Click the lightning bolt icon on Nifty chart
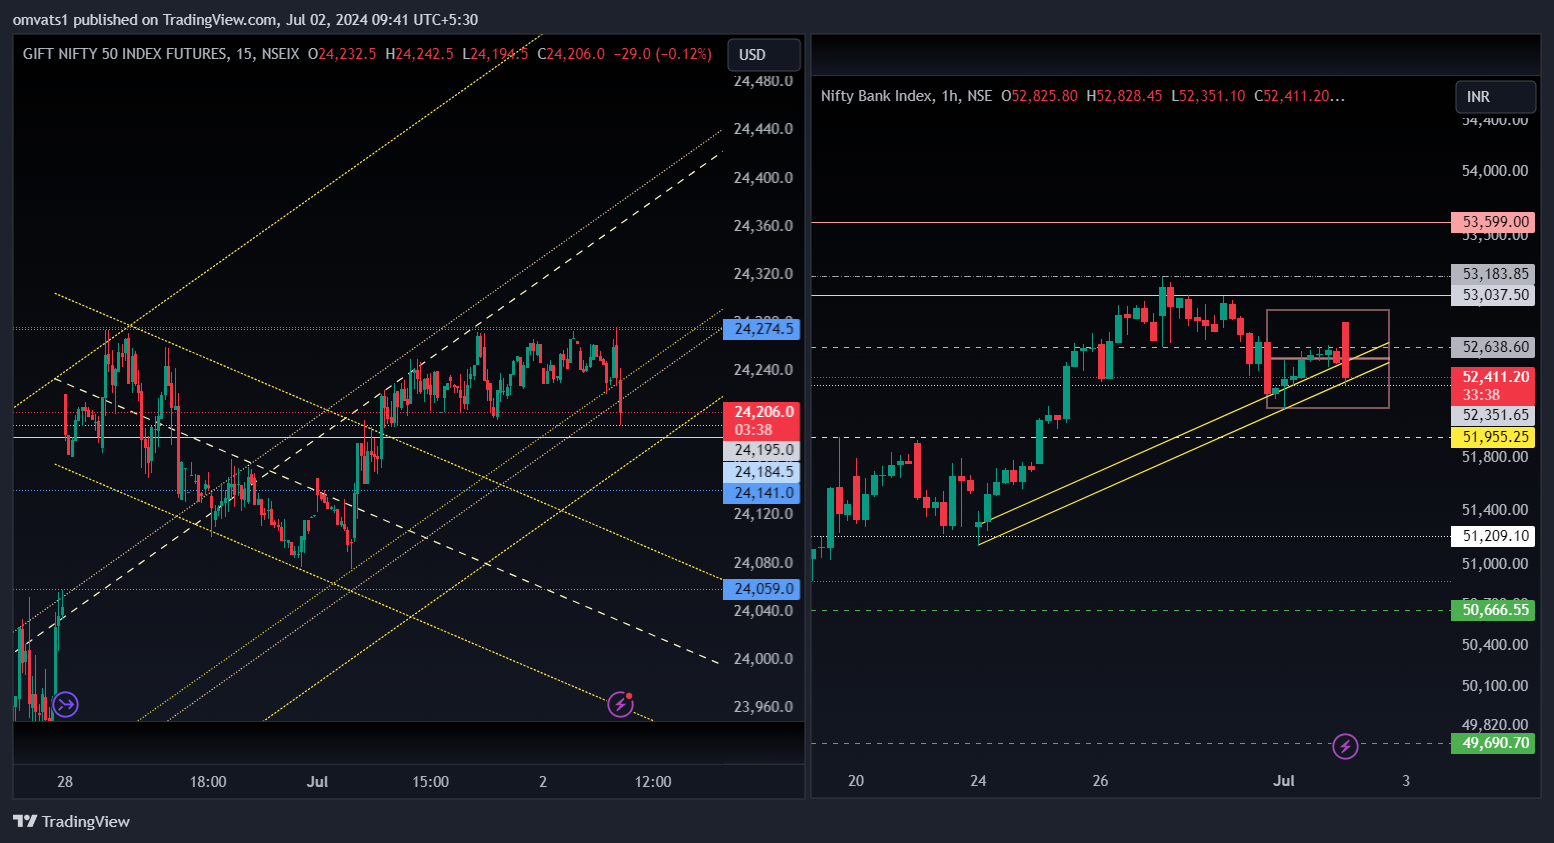The width and height of the screenshot is (1554, 843). 621,704
